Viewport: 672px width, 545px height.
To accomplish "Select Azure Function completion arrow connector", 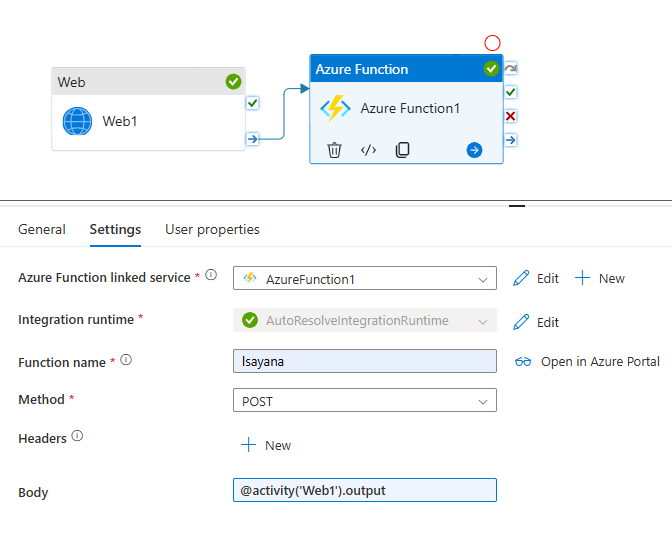I will [510, 140].
